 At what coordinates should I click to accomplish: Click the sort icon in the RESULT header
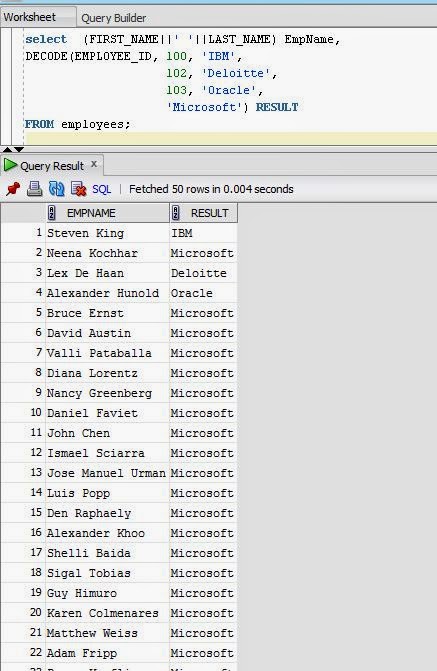(x=175, y=213)
